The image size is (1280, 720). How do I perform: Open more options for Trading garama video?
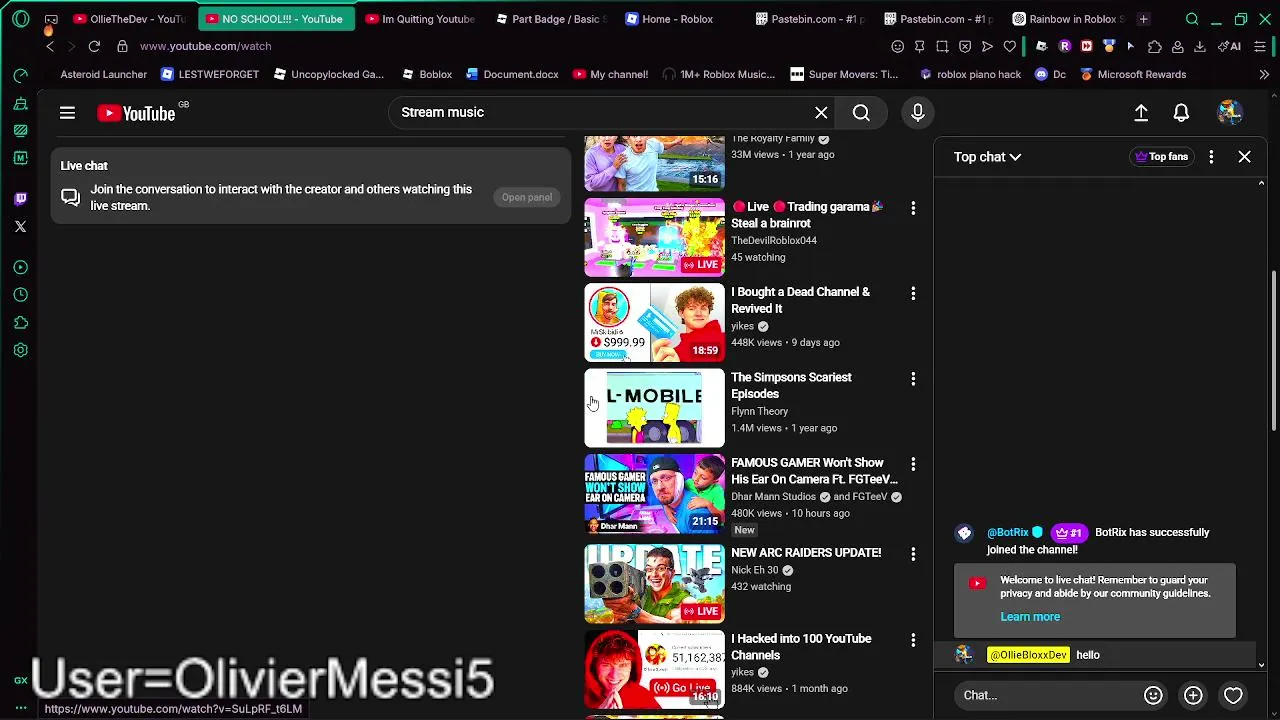(x=913, y=208)
